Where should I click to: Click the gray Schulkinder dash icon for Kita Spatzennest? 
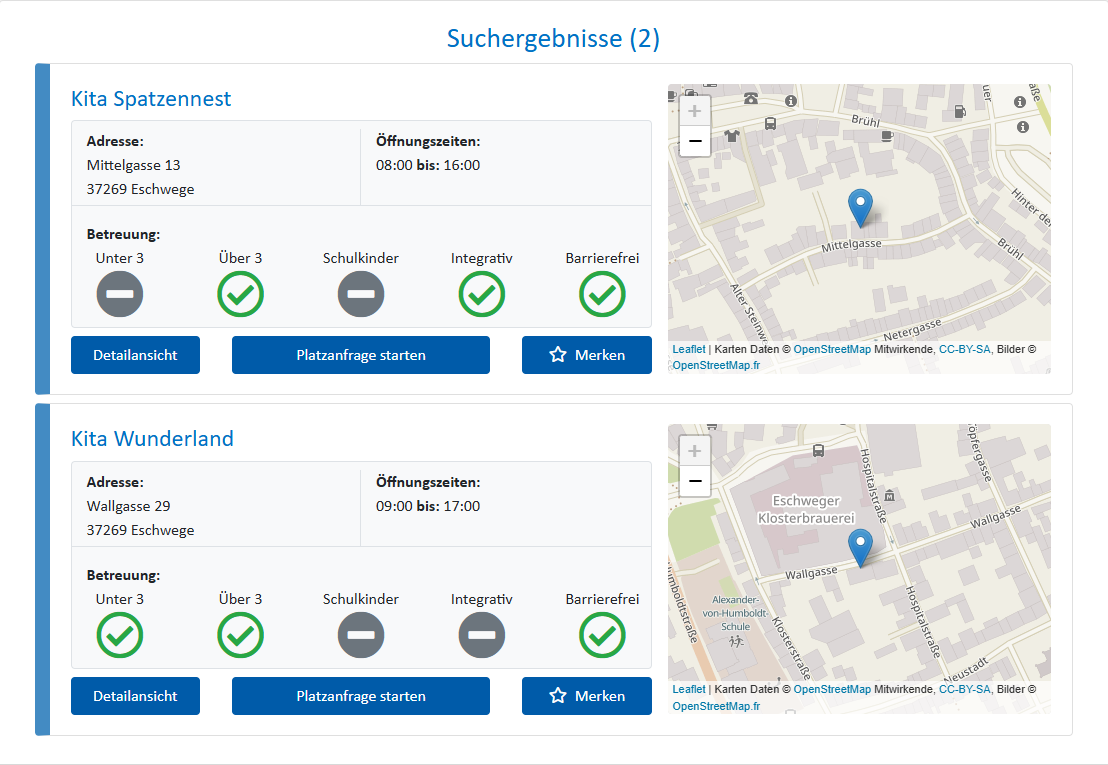click(x=361, y=294)
